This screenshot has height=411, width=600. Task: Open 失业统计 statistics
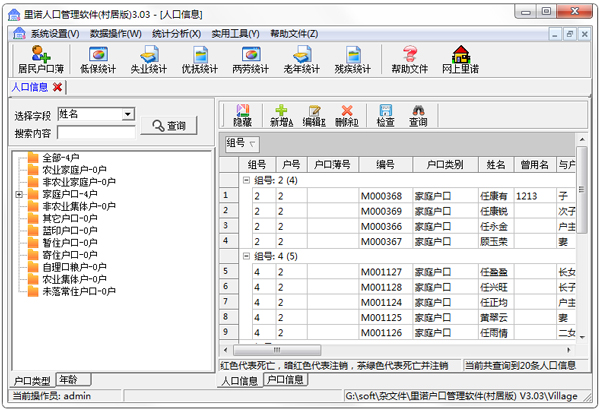coord(149,59)
